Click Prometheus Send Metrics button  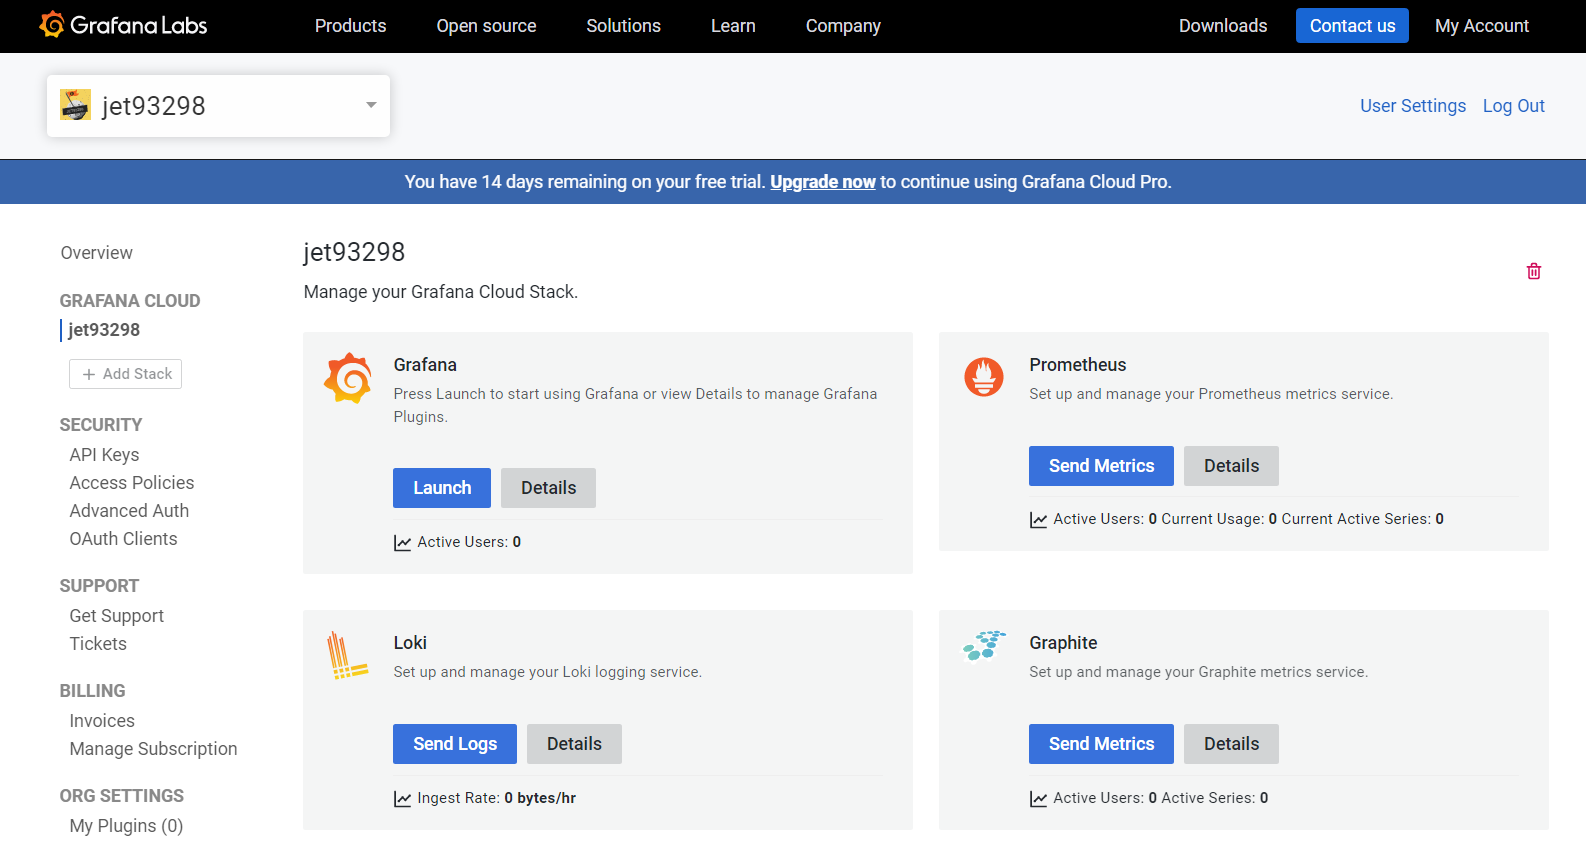[x=1101, y=466]
